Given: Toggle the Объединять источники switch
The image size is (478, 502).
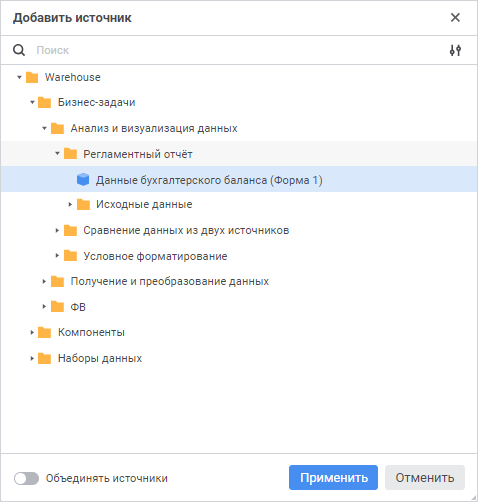Looking at the screenshot, I should click(26, 478).
